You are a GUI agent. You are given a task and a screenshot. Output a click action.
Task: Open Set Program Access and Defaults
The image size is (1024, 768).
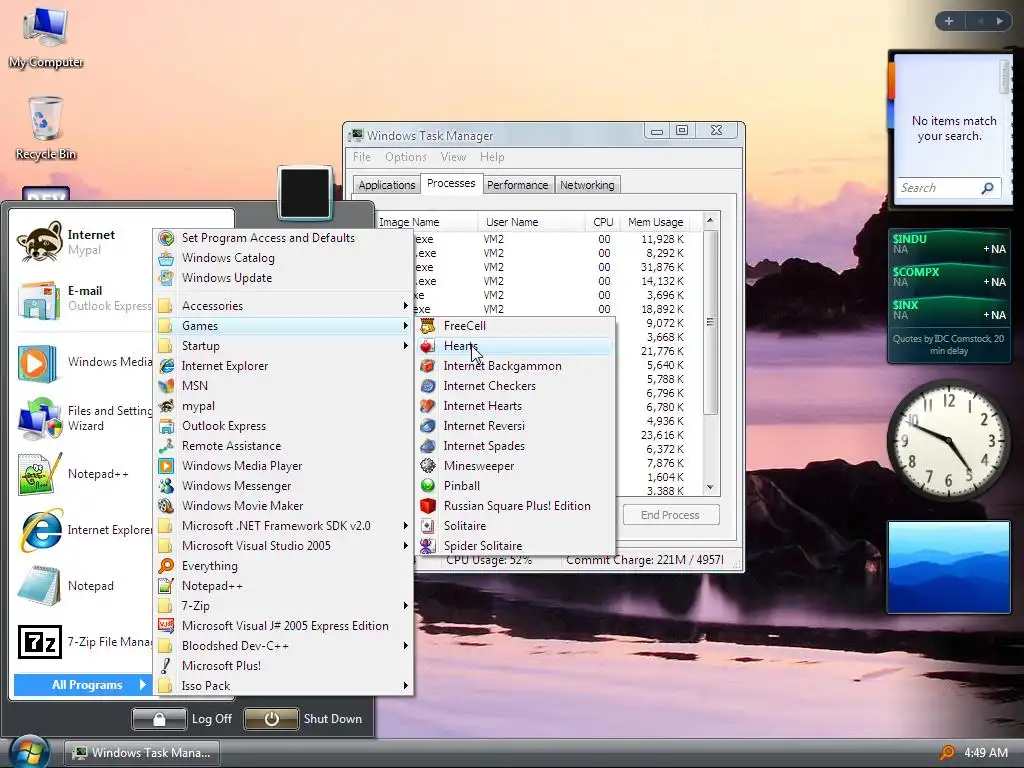pyautogui.click(x=283, y=238)
